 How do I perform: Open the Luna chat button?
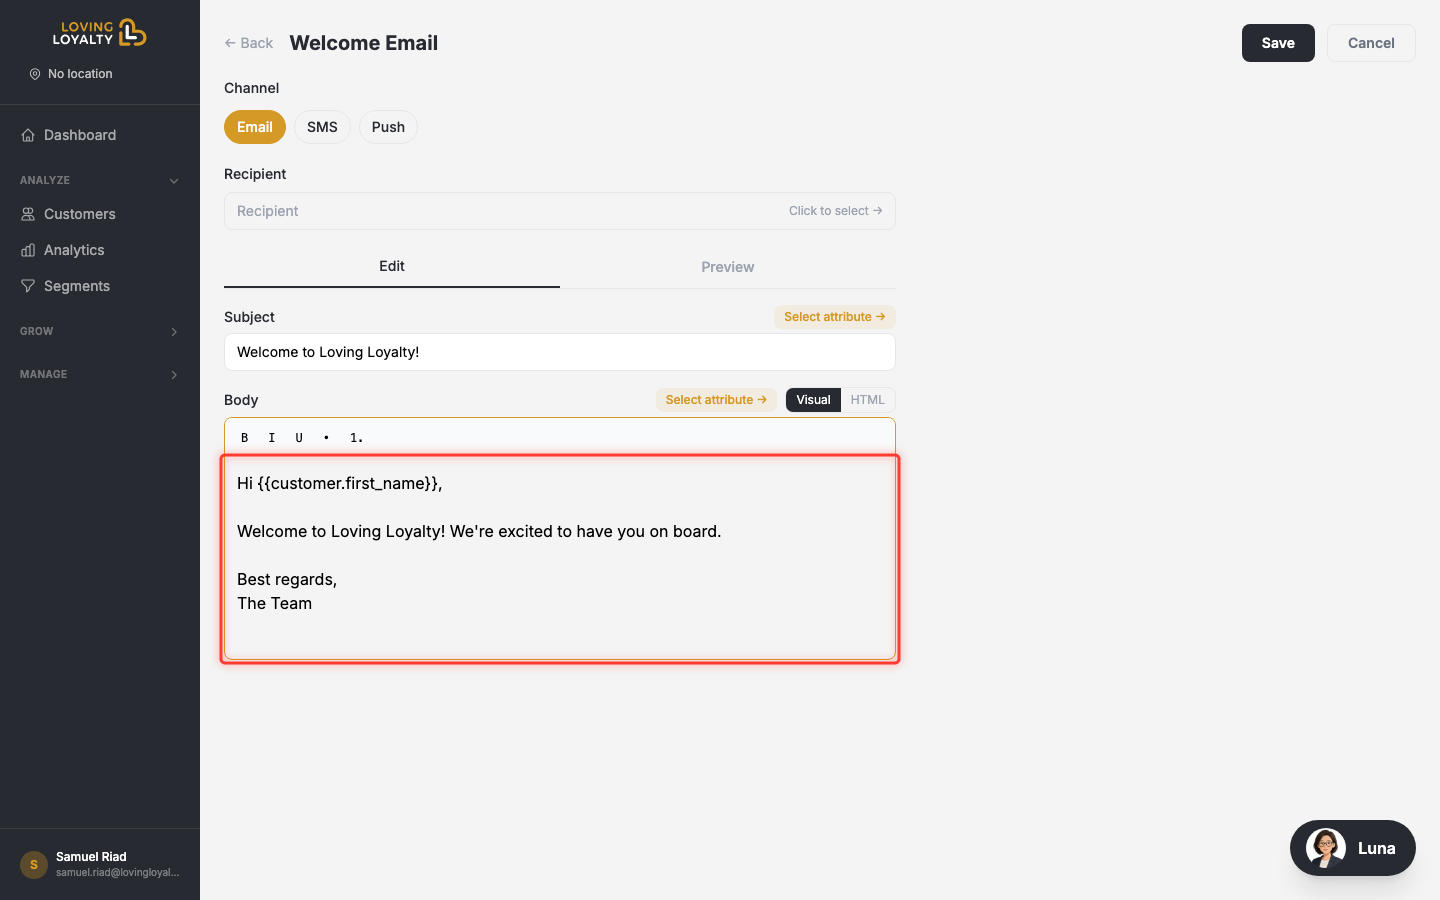point(1353,848)
